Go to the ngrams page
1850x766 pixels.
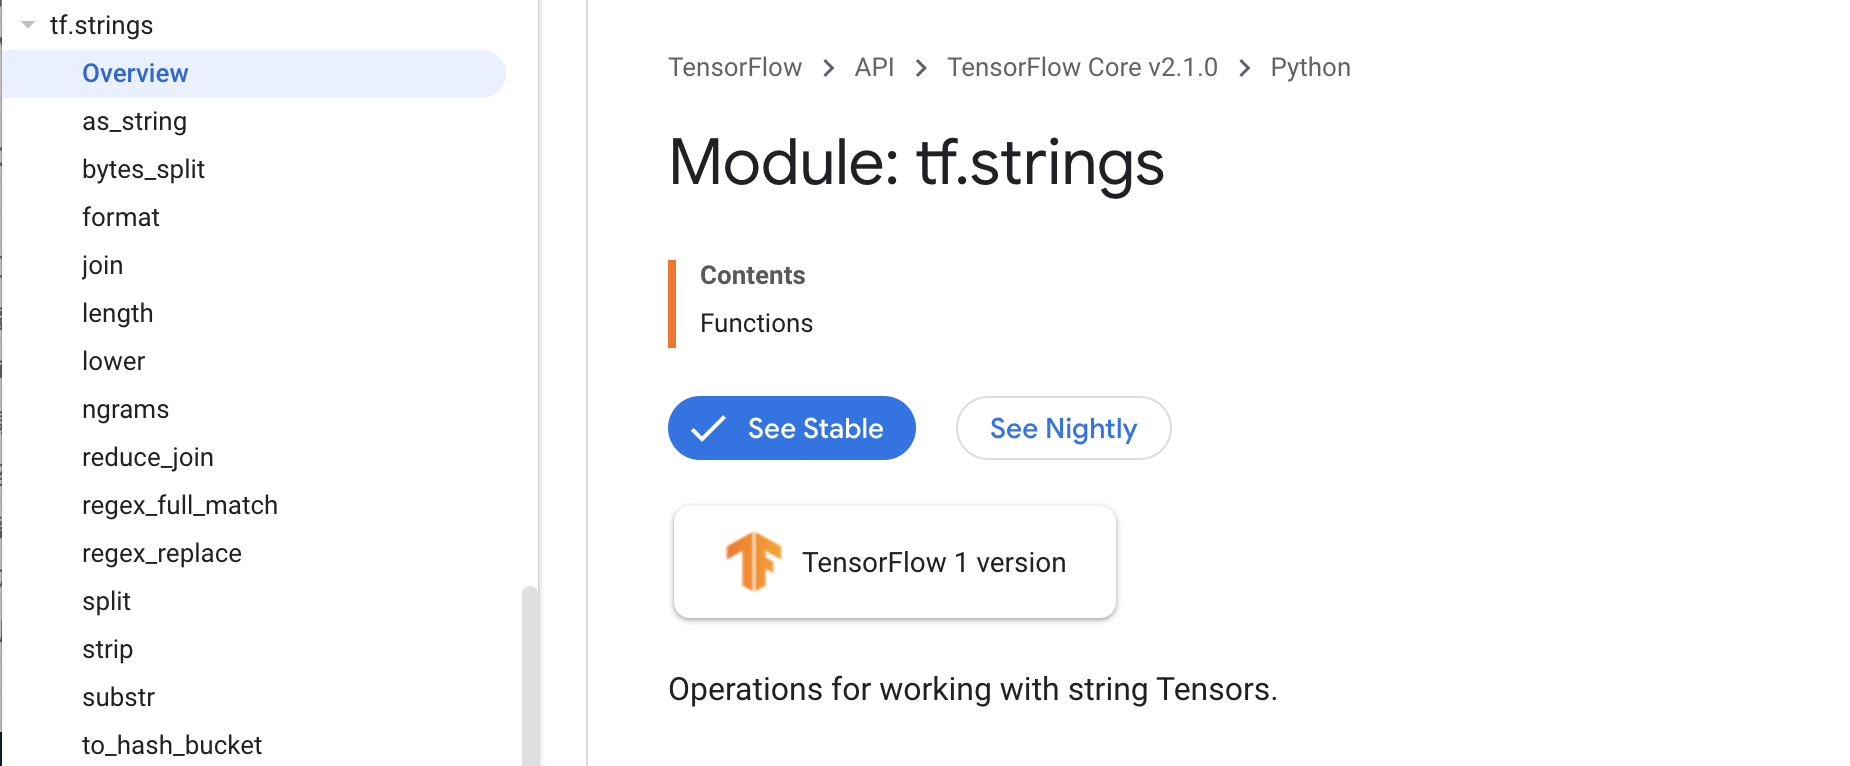tap(125, 409)
